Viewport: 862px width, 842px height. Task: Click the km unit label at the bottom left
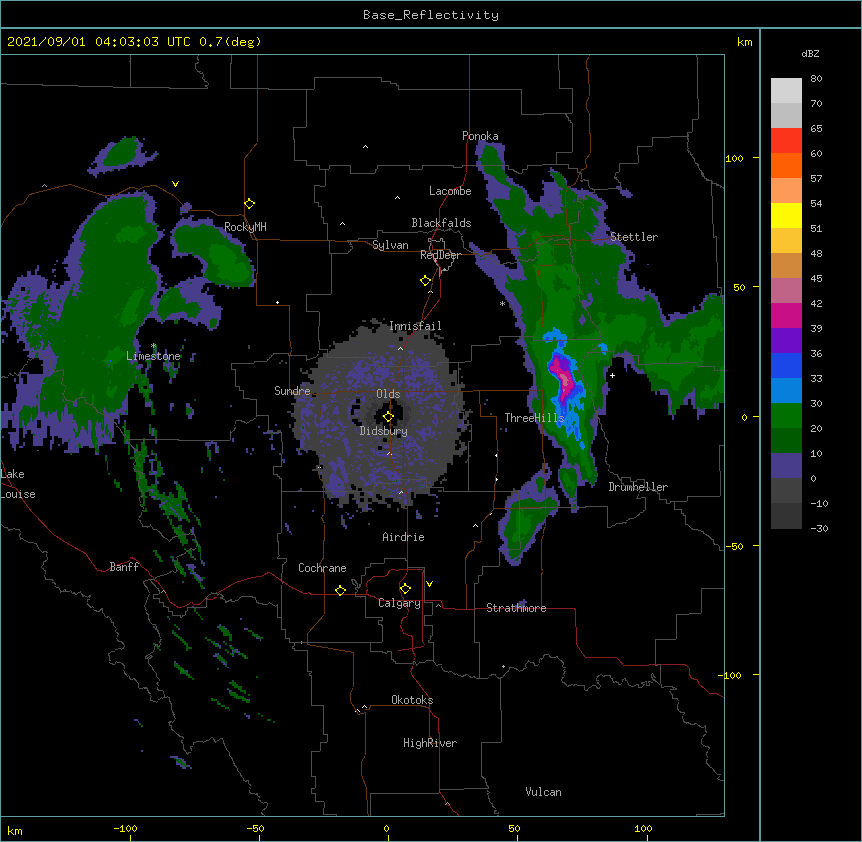(15, 830)
